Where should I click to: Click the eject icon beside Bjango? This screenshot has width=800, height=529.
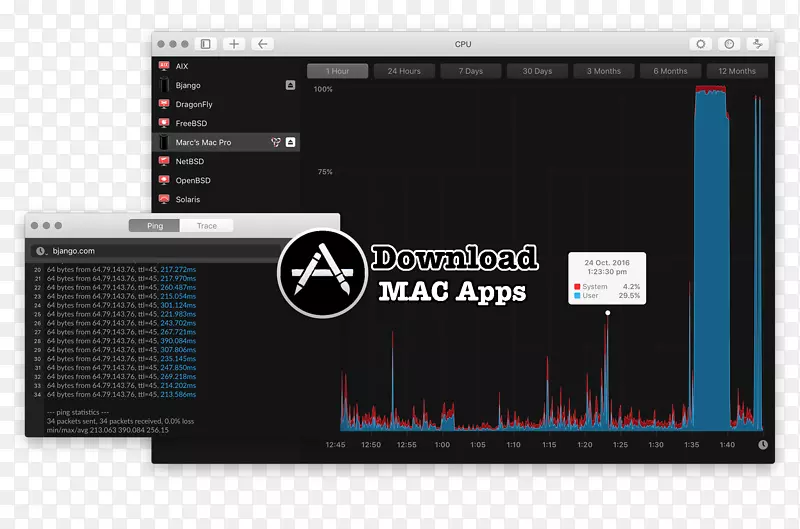(290, 86)
